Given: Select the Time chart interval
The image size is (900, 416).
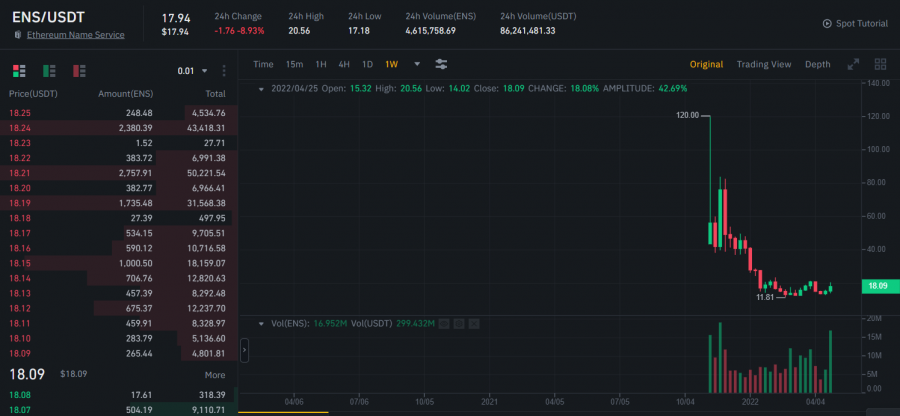Looking at the screenshot, I should pyautogui.click(x=263, y=64).
